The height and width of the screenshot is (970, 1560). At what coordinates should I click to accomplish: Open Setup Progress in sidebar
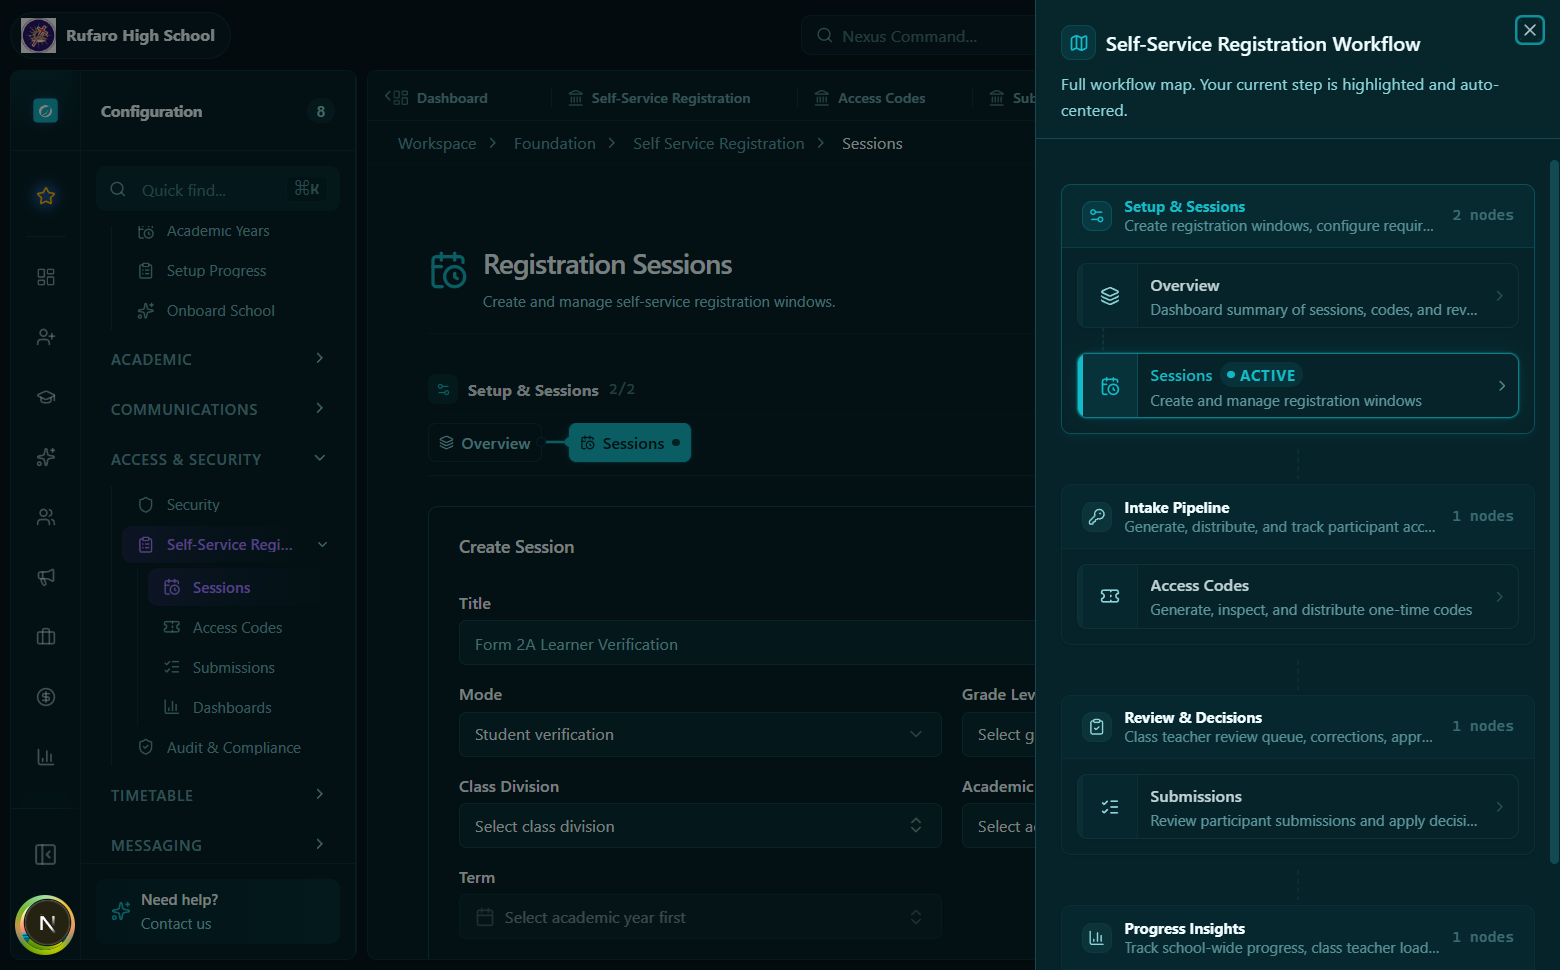[216, 271]
